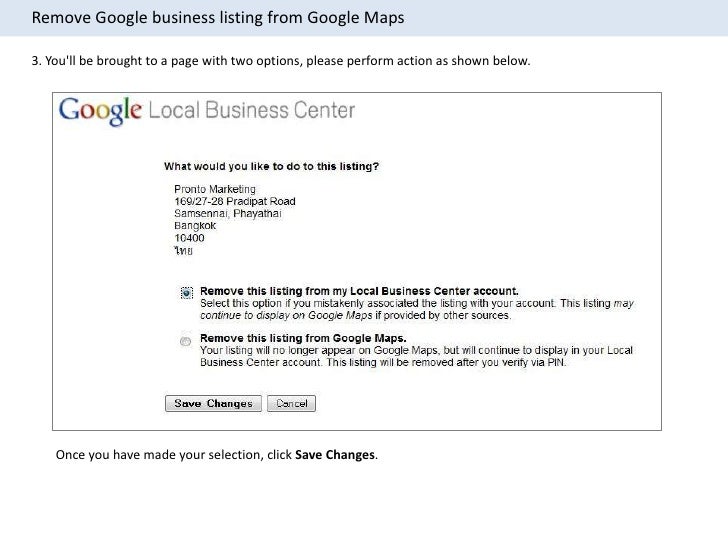
Task: Click 'Remove this listing from Google Maps' bold label
Action: point(303,338)
